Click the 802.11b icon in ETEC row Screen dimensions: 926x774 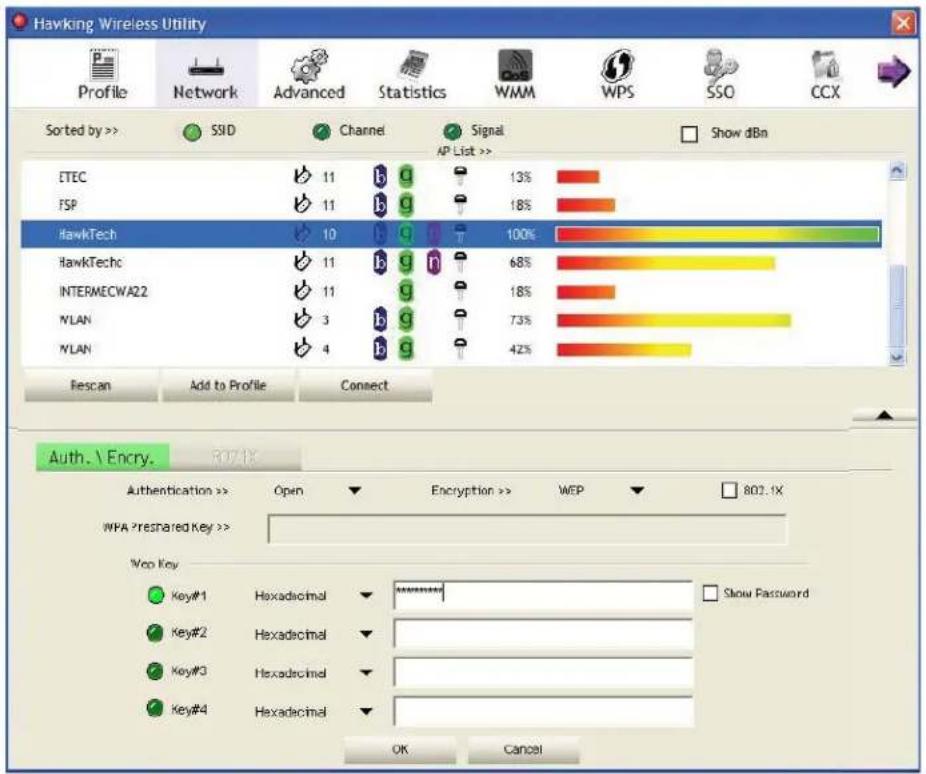coord(380,176)
